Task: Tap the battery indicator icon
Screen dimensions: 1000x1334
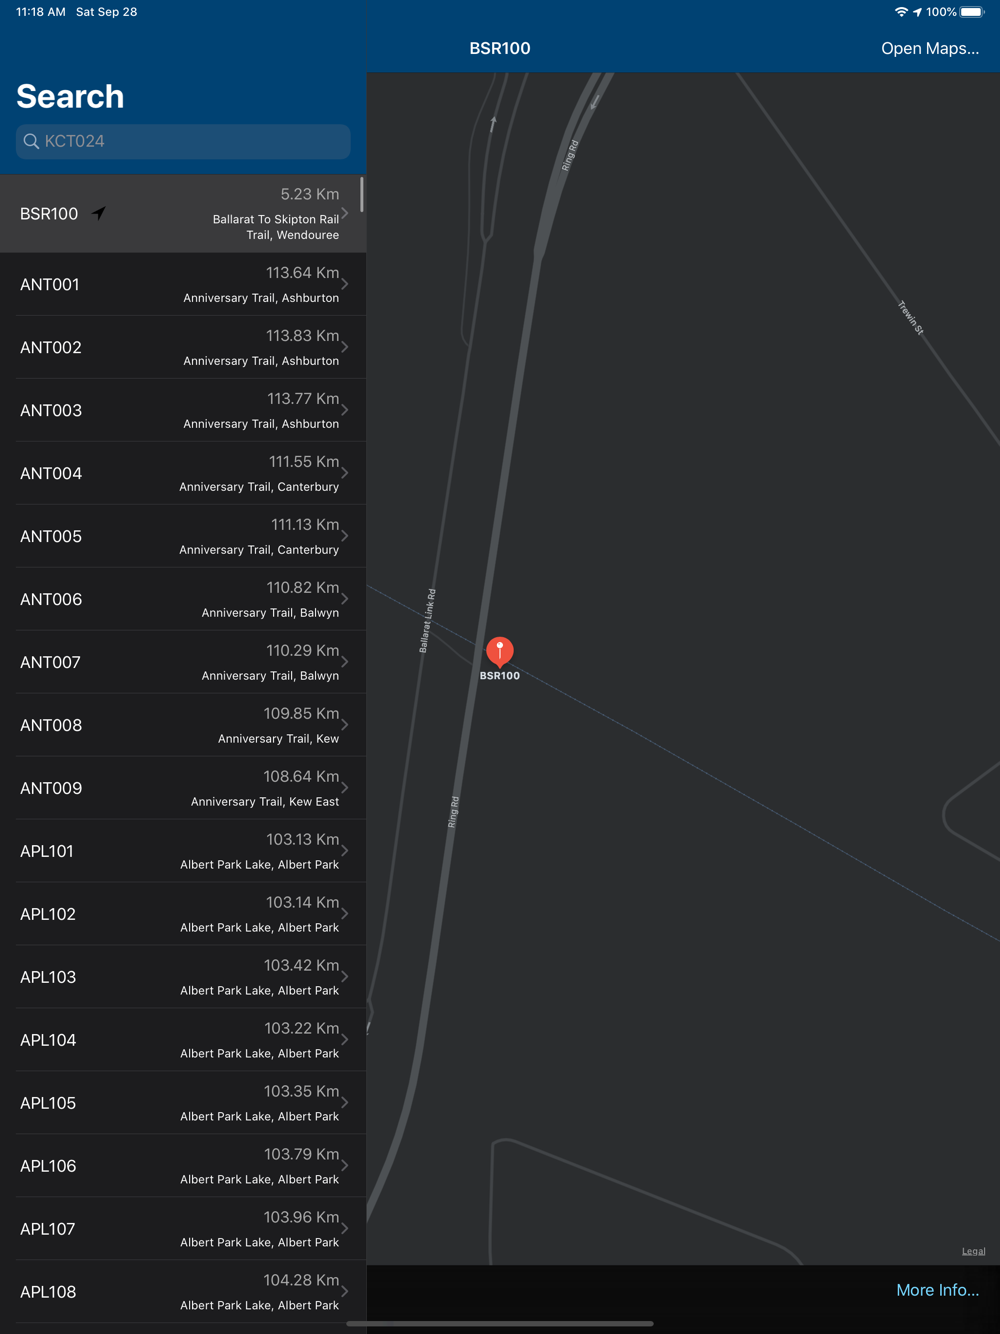Action: pos(973,12)
